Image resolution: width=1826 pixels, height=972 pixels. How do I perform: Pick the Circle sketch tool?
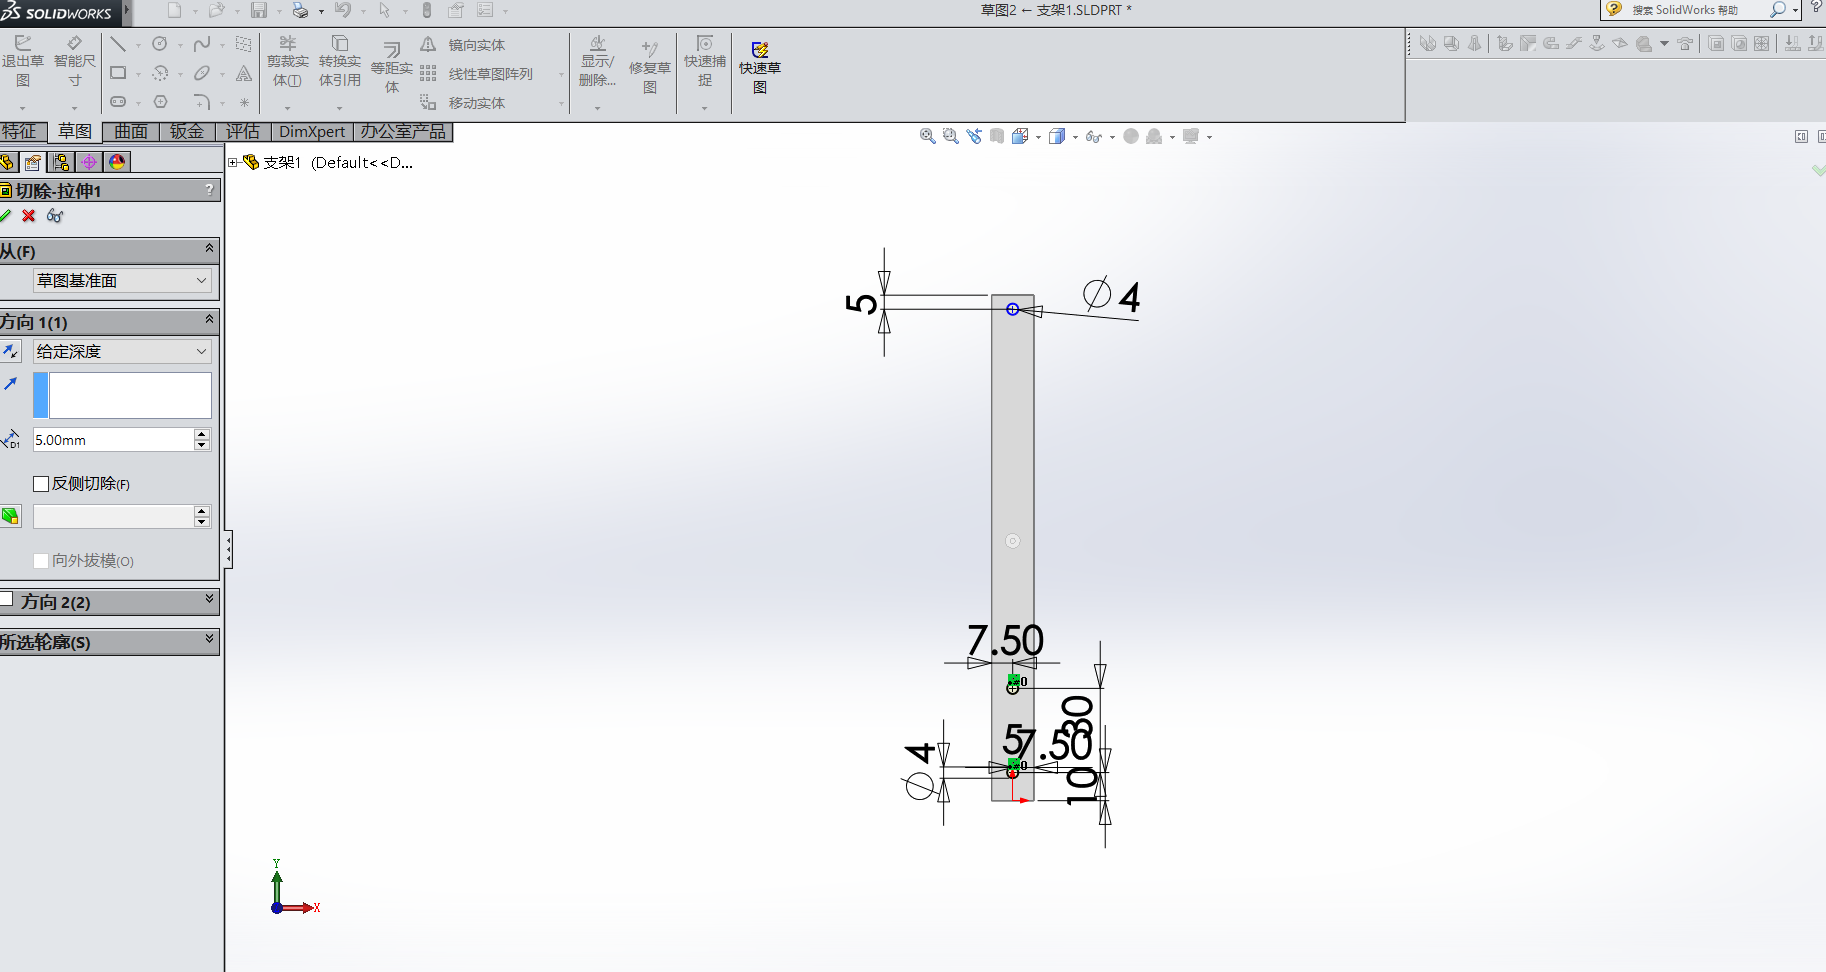[x=160, y=44]
